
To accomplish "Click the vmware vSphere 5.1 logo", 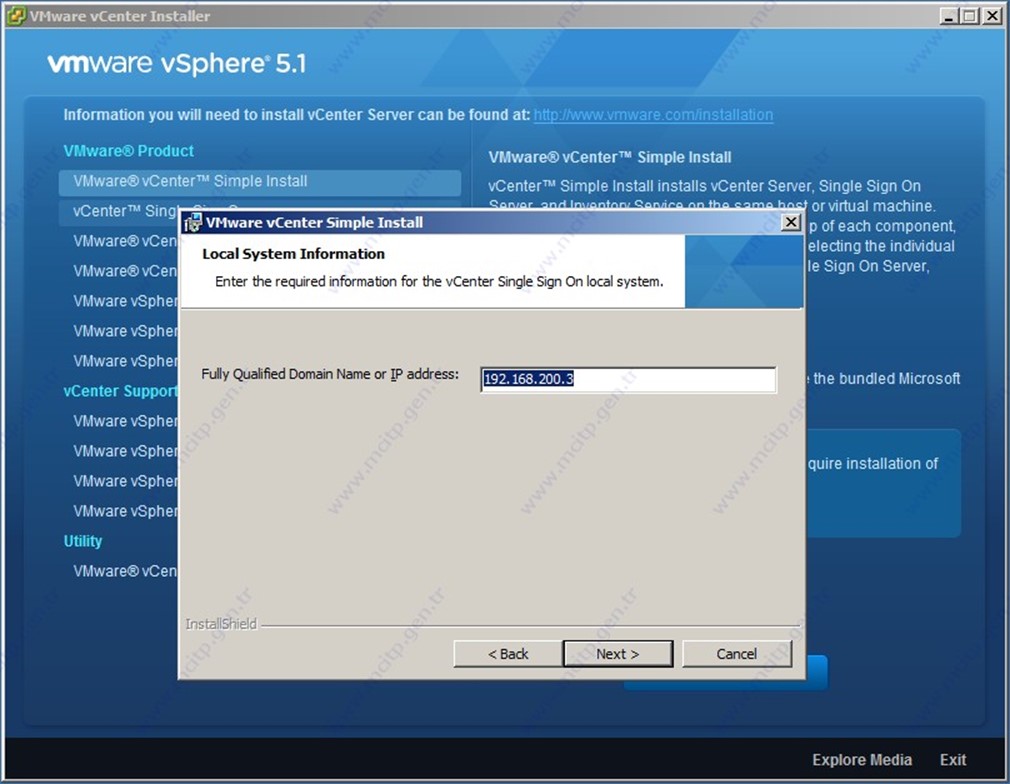I will pos(176,63).
